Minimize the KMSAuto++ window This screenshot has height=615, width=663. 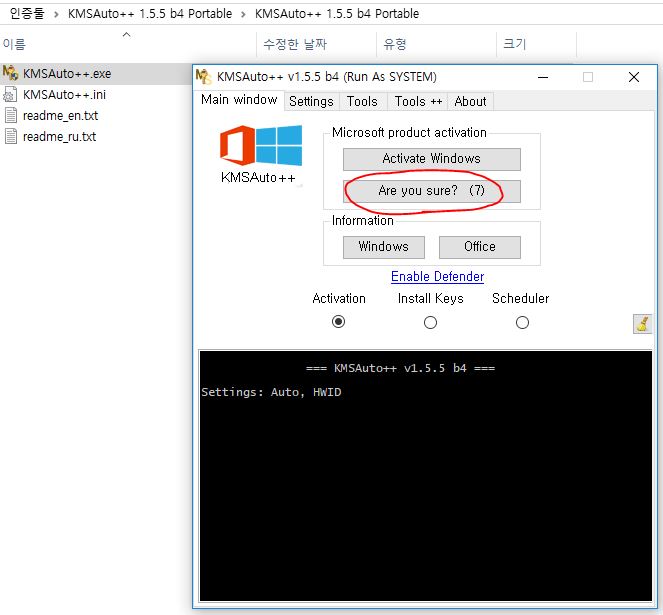[x=543, y=77]
